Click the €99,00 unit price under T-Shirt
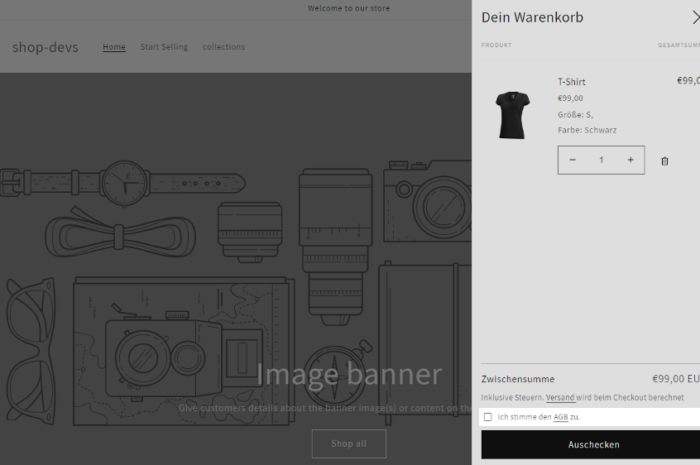 click(570, 98)
